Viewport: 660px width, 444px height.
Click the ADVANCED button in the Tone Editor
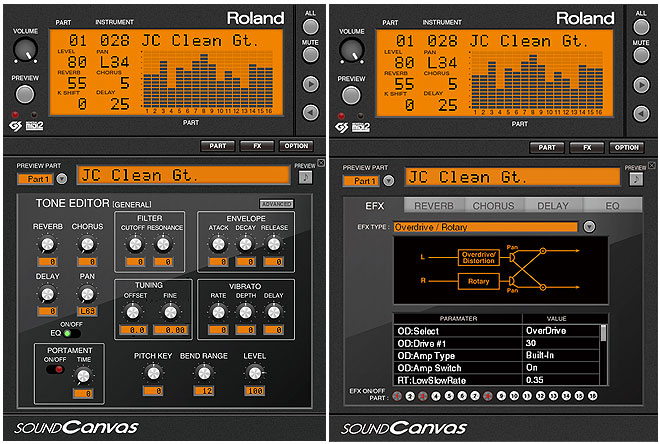tap(276, 204)
